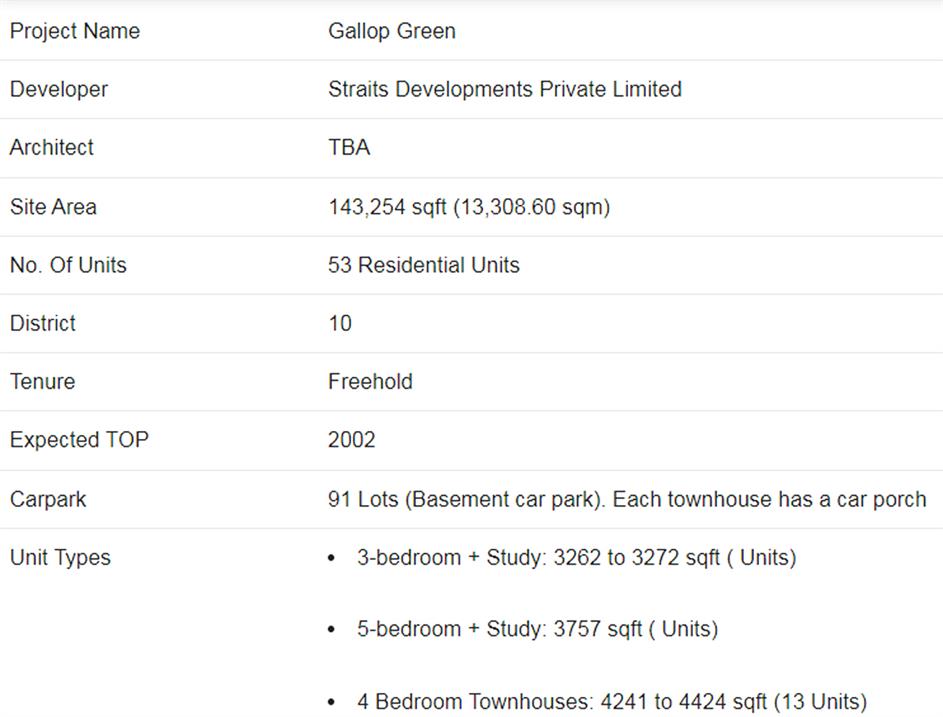The height and width of the screenshot is (717, 943).
Task: Click the "Carpark" row label
Action: tap(48, 499)
